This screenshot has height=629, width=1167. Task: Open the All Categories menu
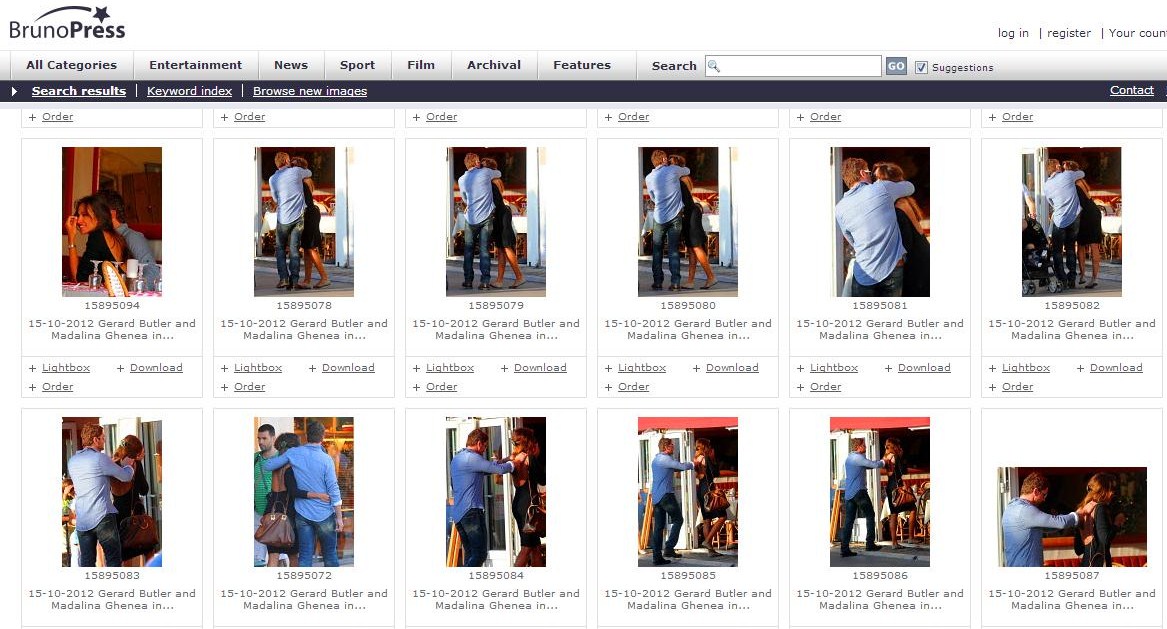[71, 65]
